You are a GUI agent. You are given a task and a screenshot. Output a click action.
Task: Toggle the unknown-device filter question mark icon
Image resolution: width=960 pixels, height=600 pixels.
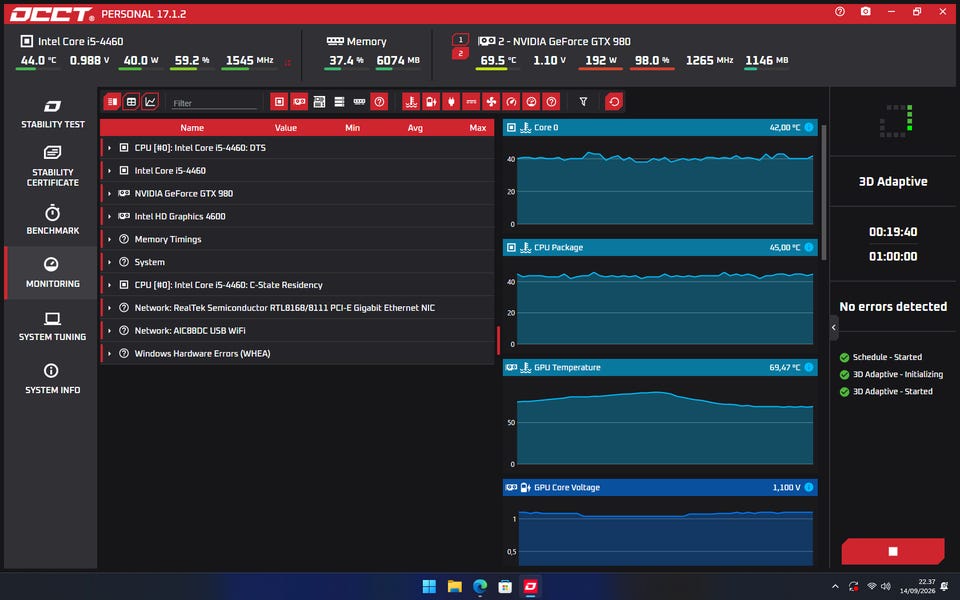(x=380, y=102)
